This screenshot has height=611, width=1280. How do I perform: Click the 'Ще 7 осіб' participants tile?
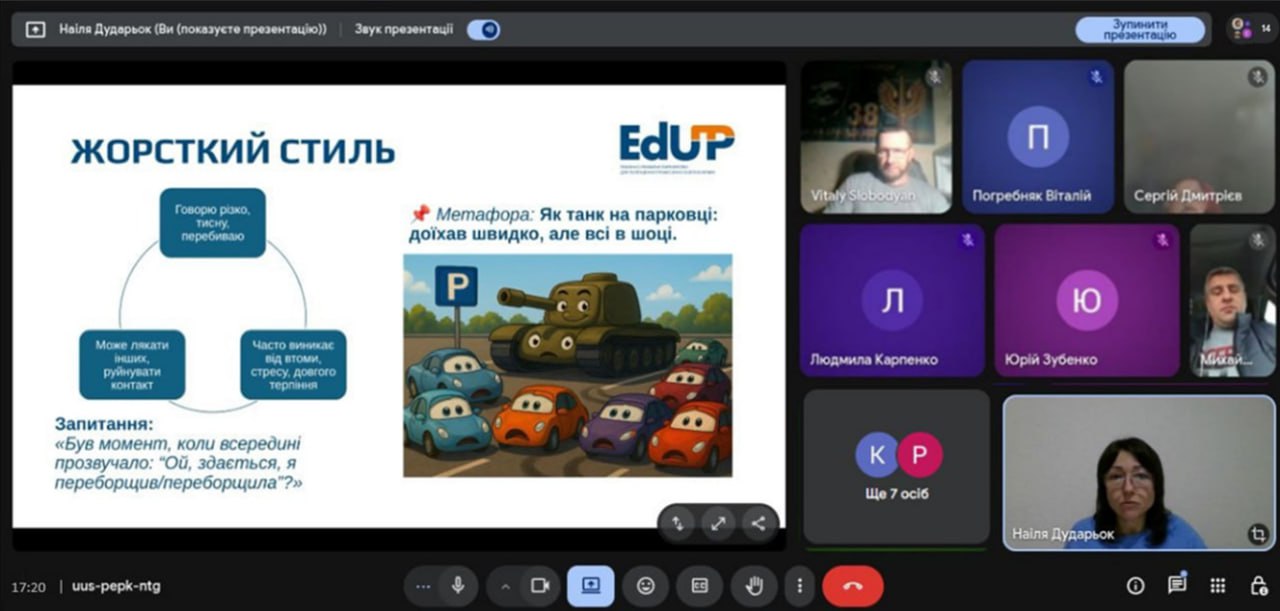pos(896,466)
